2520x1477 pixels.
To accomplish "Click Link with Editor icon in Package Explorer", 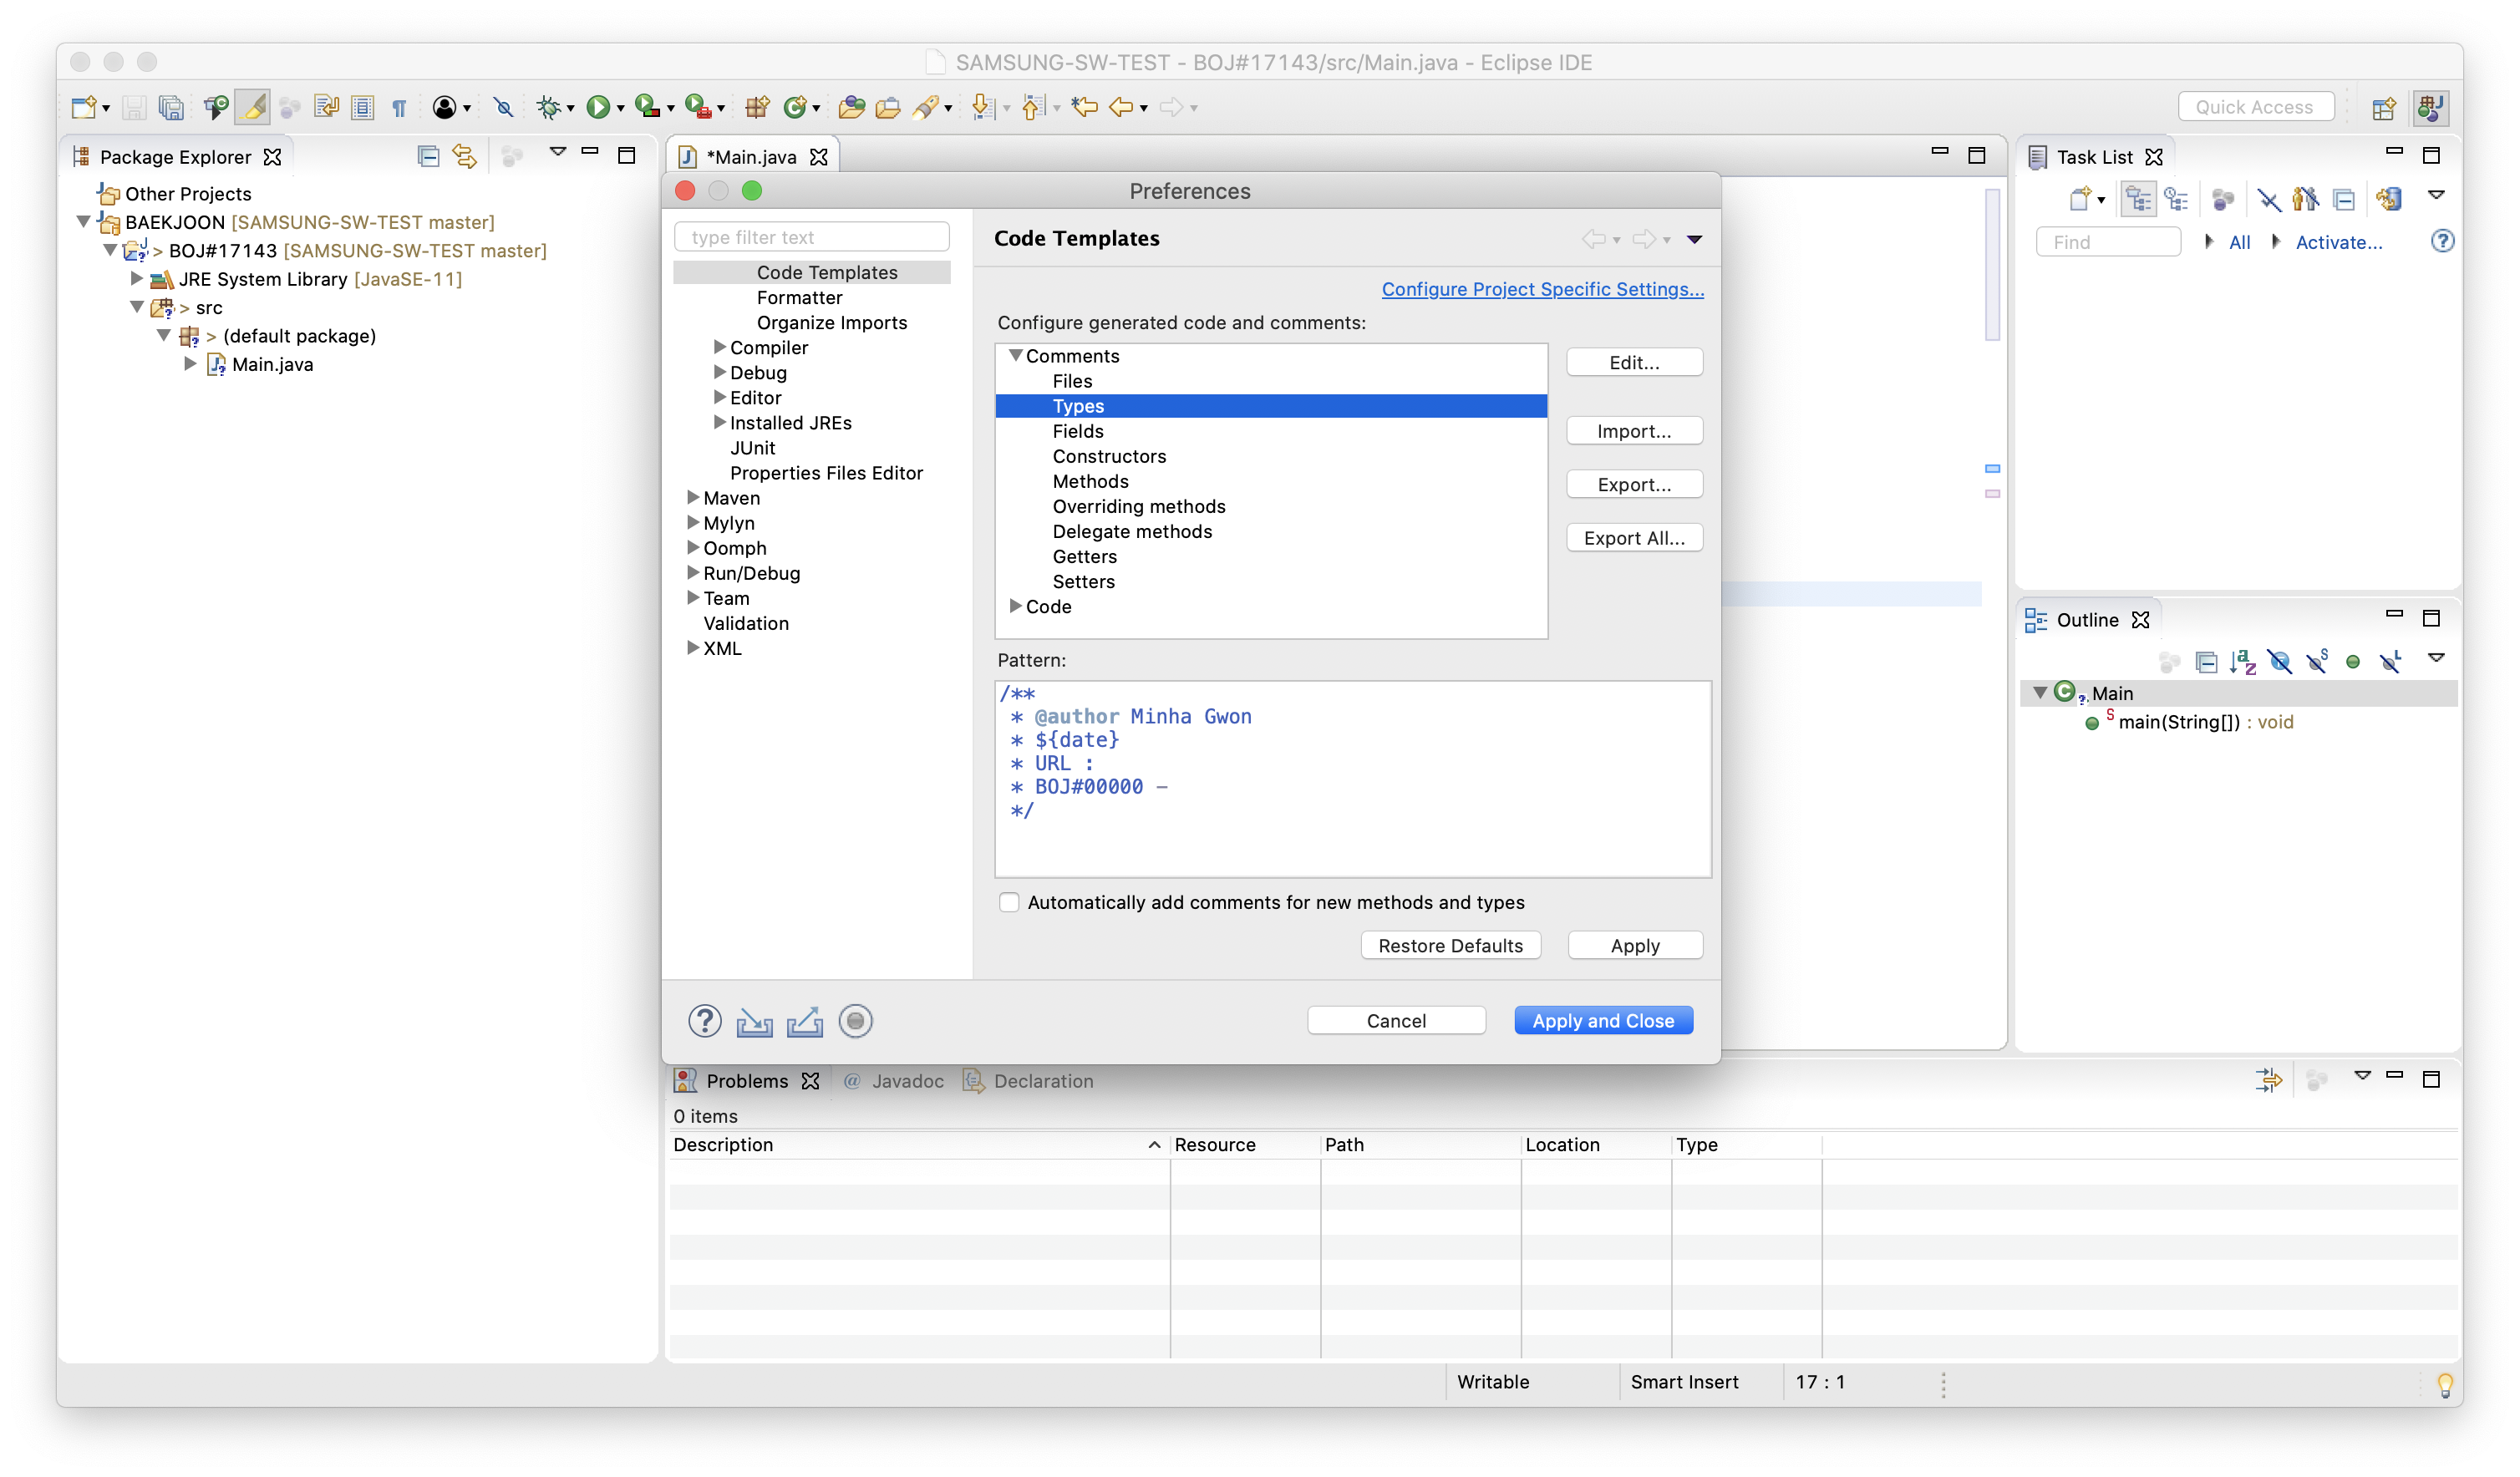I will pyautogui.click(x=464, y=156).
